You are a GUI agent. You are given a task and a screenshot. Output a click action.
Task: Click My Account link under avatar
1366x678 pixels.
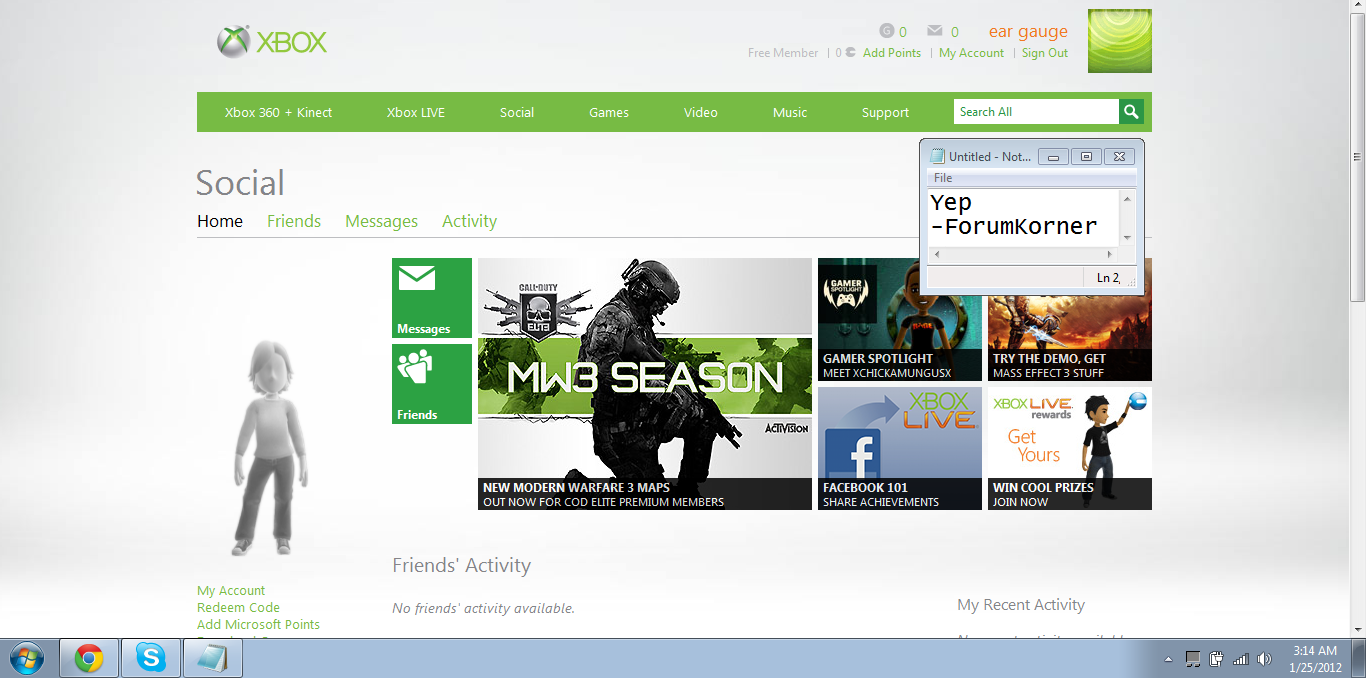coord(231,591)
